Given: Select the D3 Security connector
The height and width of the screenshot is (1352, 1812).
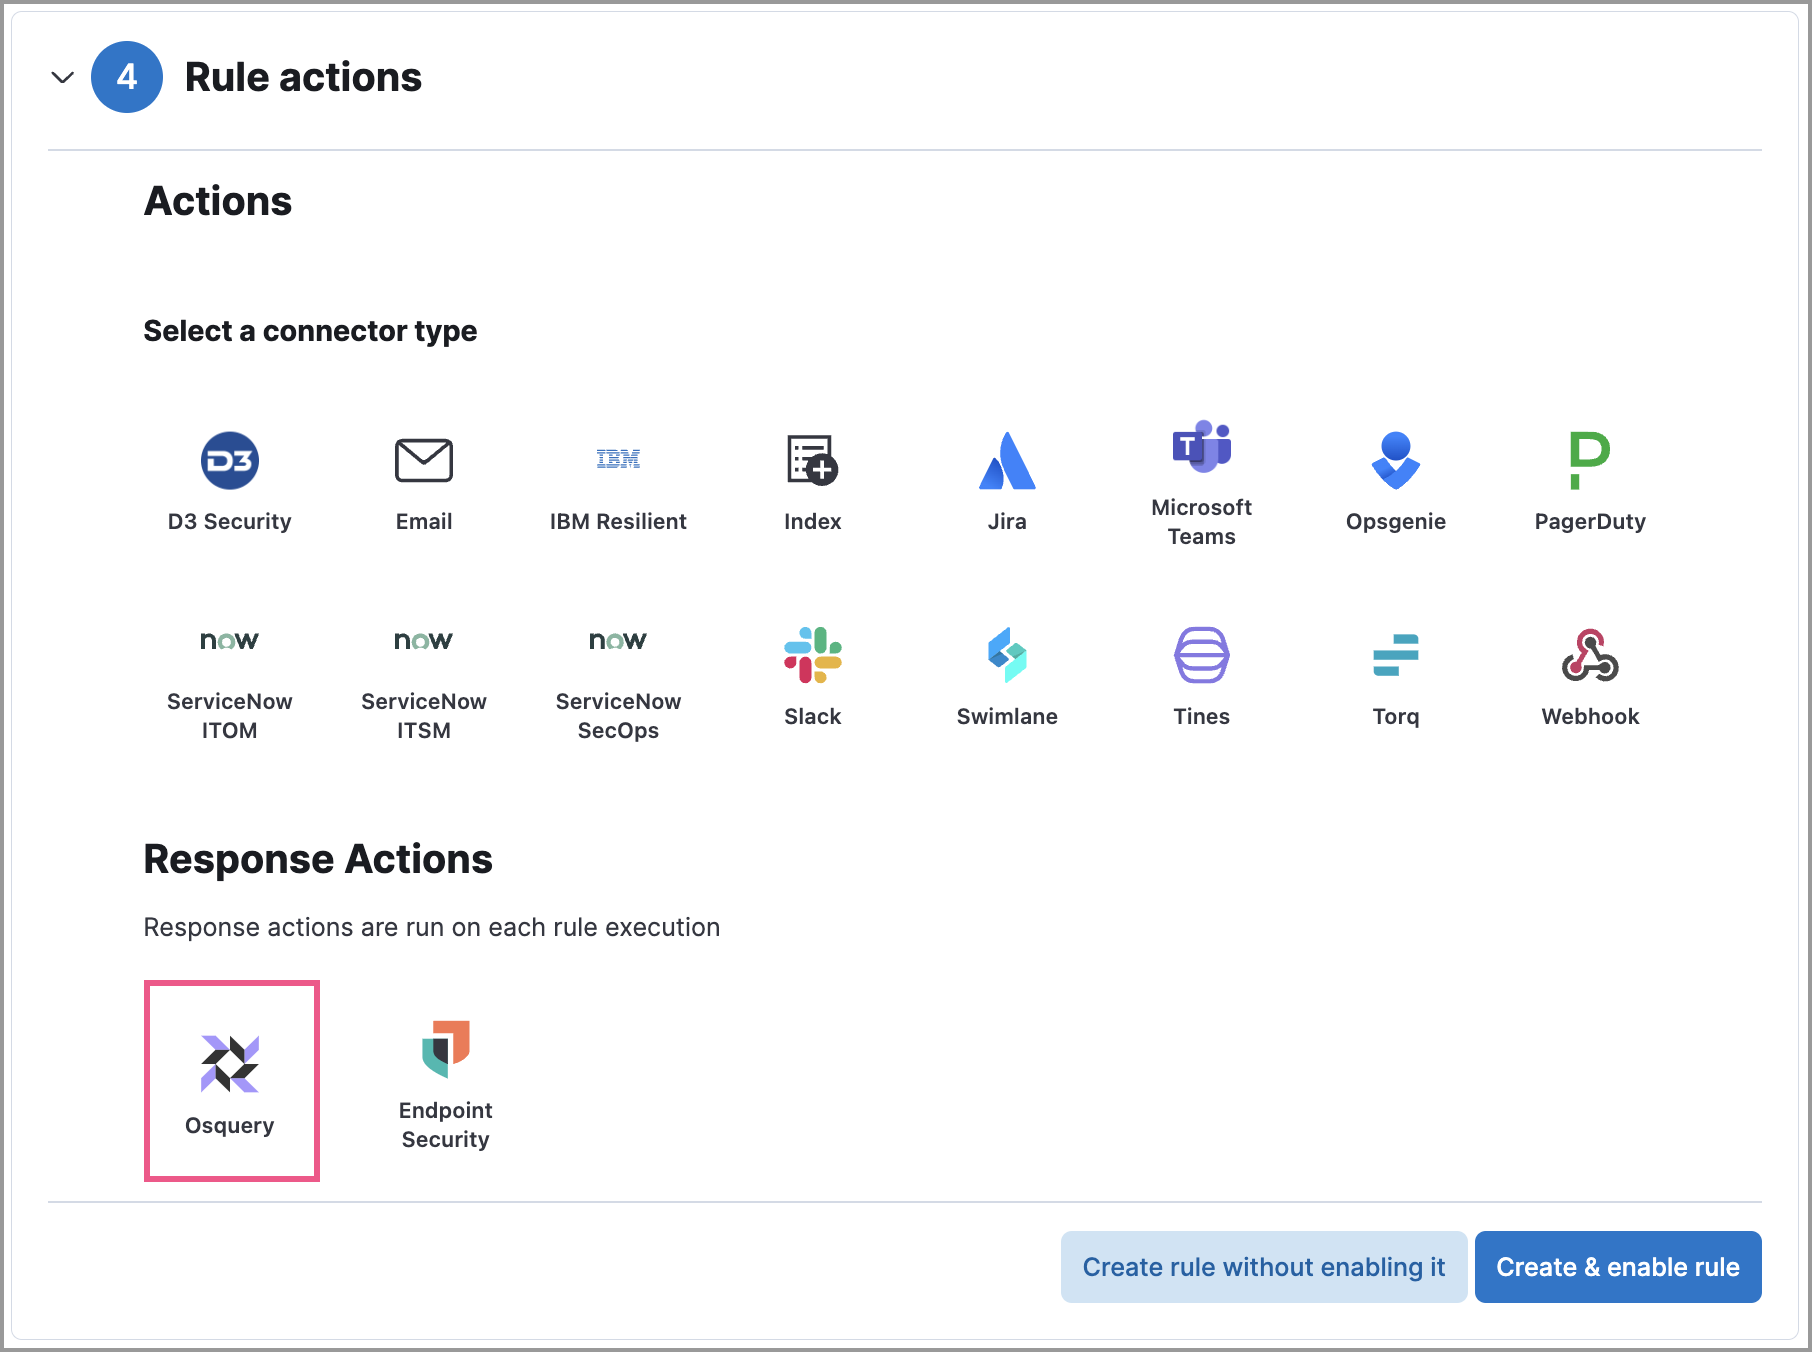Looking at the screenshot, I should point(229,481).
